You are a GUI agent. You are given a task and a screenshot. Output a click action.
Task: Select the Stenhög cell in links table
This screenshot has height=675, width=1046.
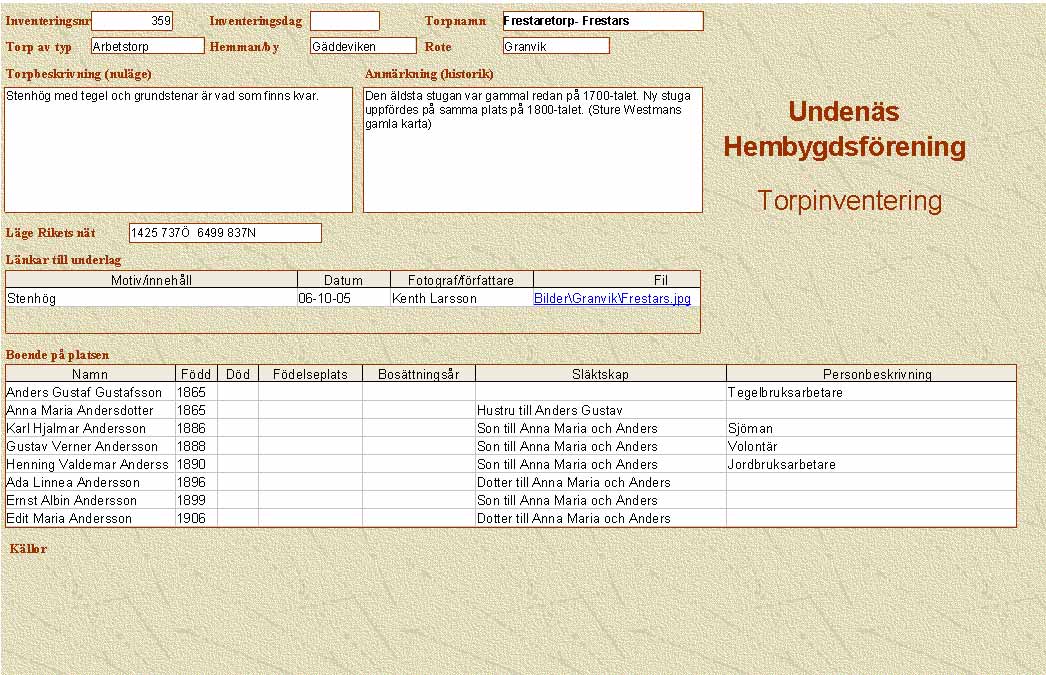151,298
